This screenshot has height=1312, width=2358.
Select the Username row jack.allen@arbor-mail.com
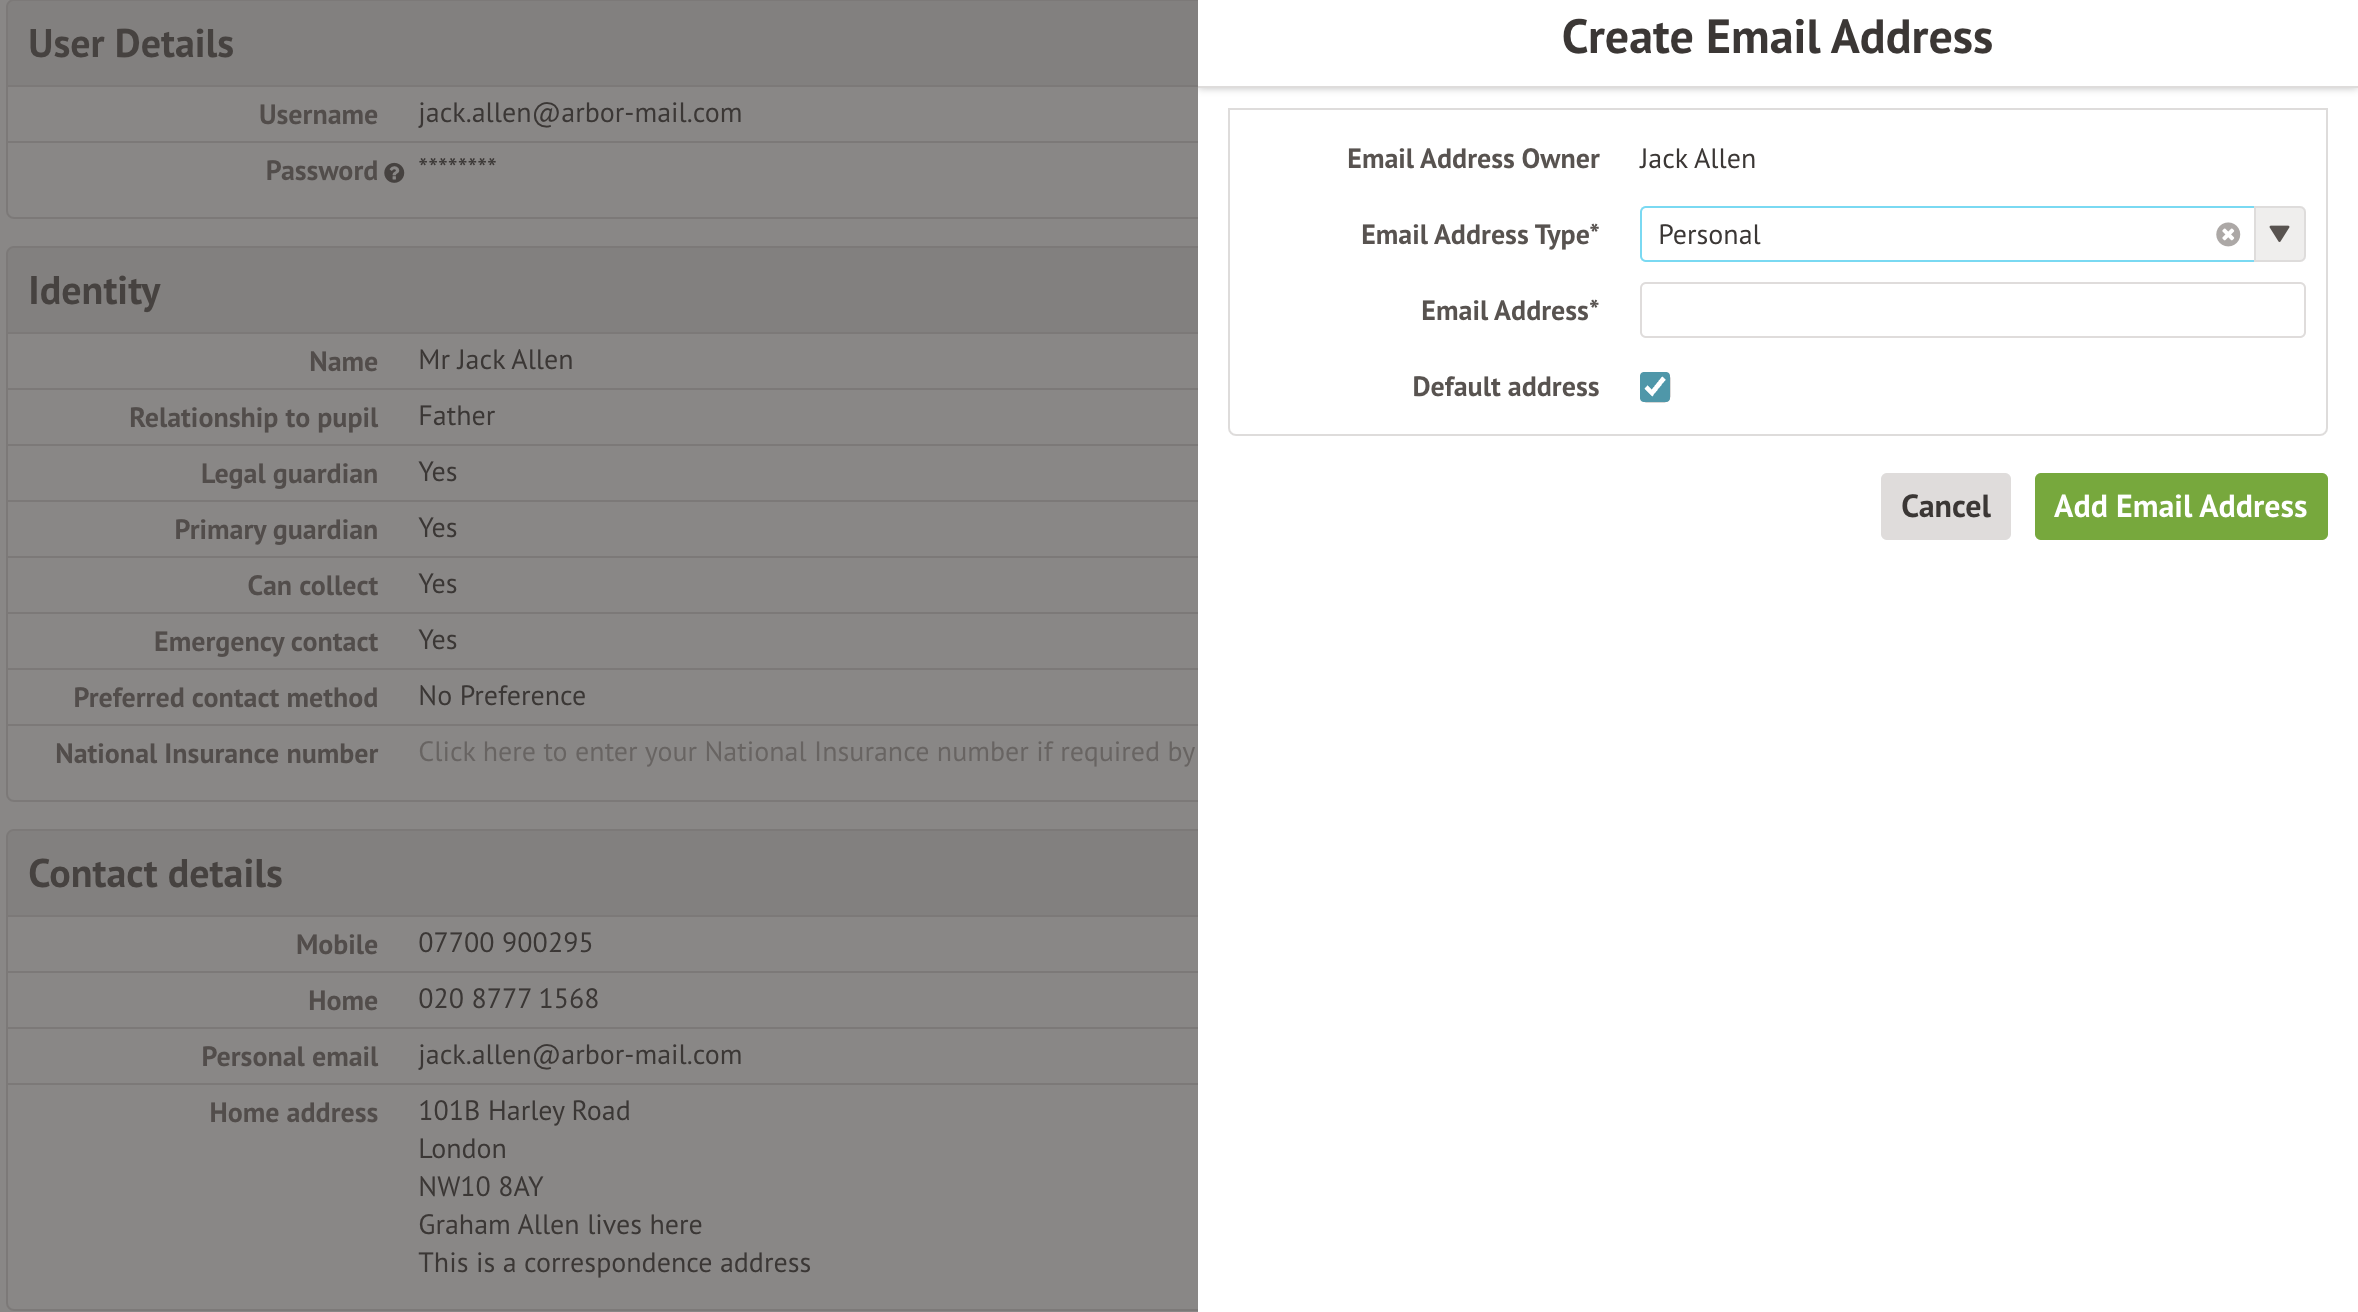[x=579, y=113]
